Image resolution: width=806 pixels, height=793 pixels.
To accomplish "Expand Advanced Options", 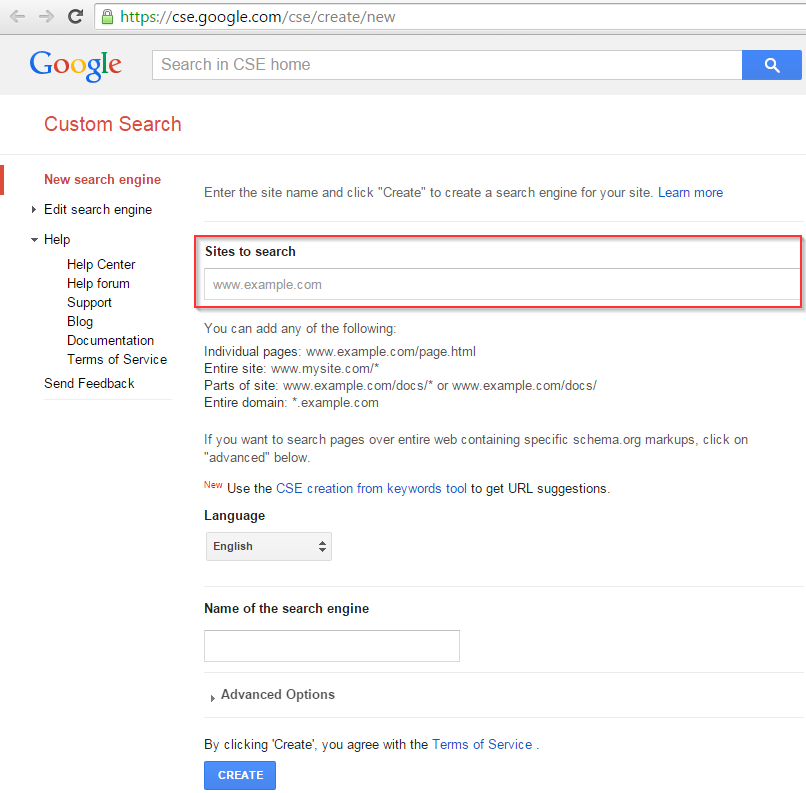I will [x=272, y=695].
